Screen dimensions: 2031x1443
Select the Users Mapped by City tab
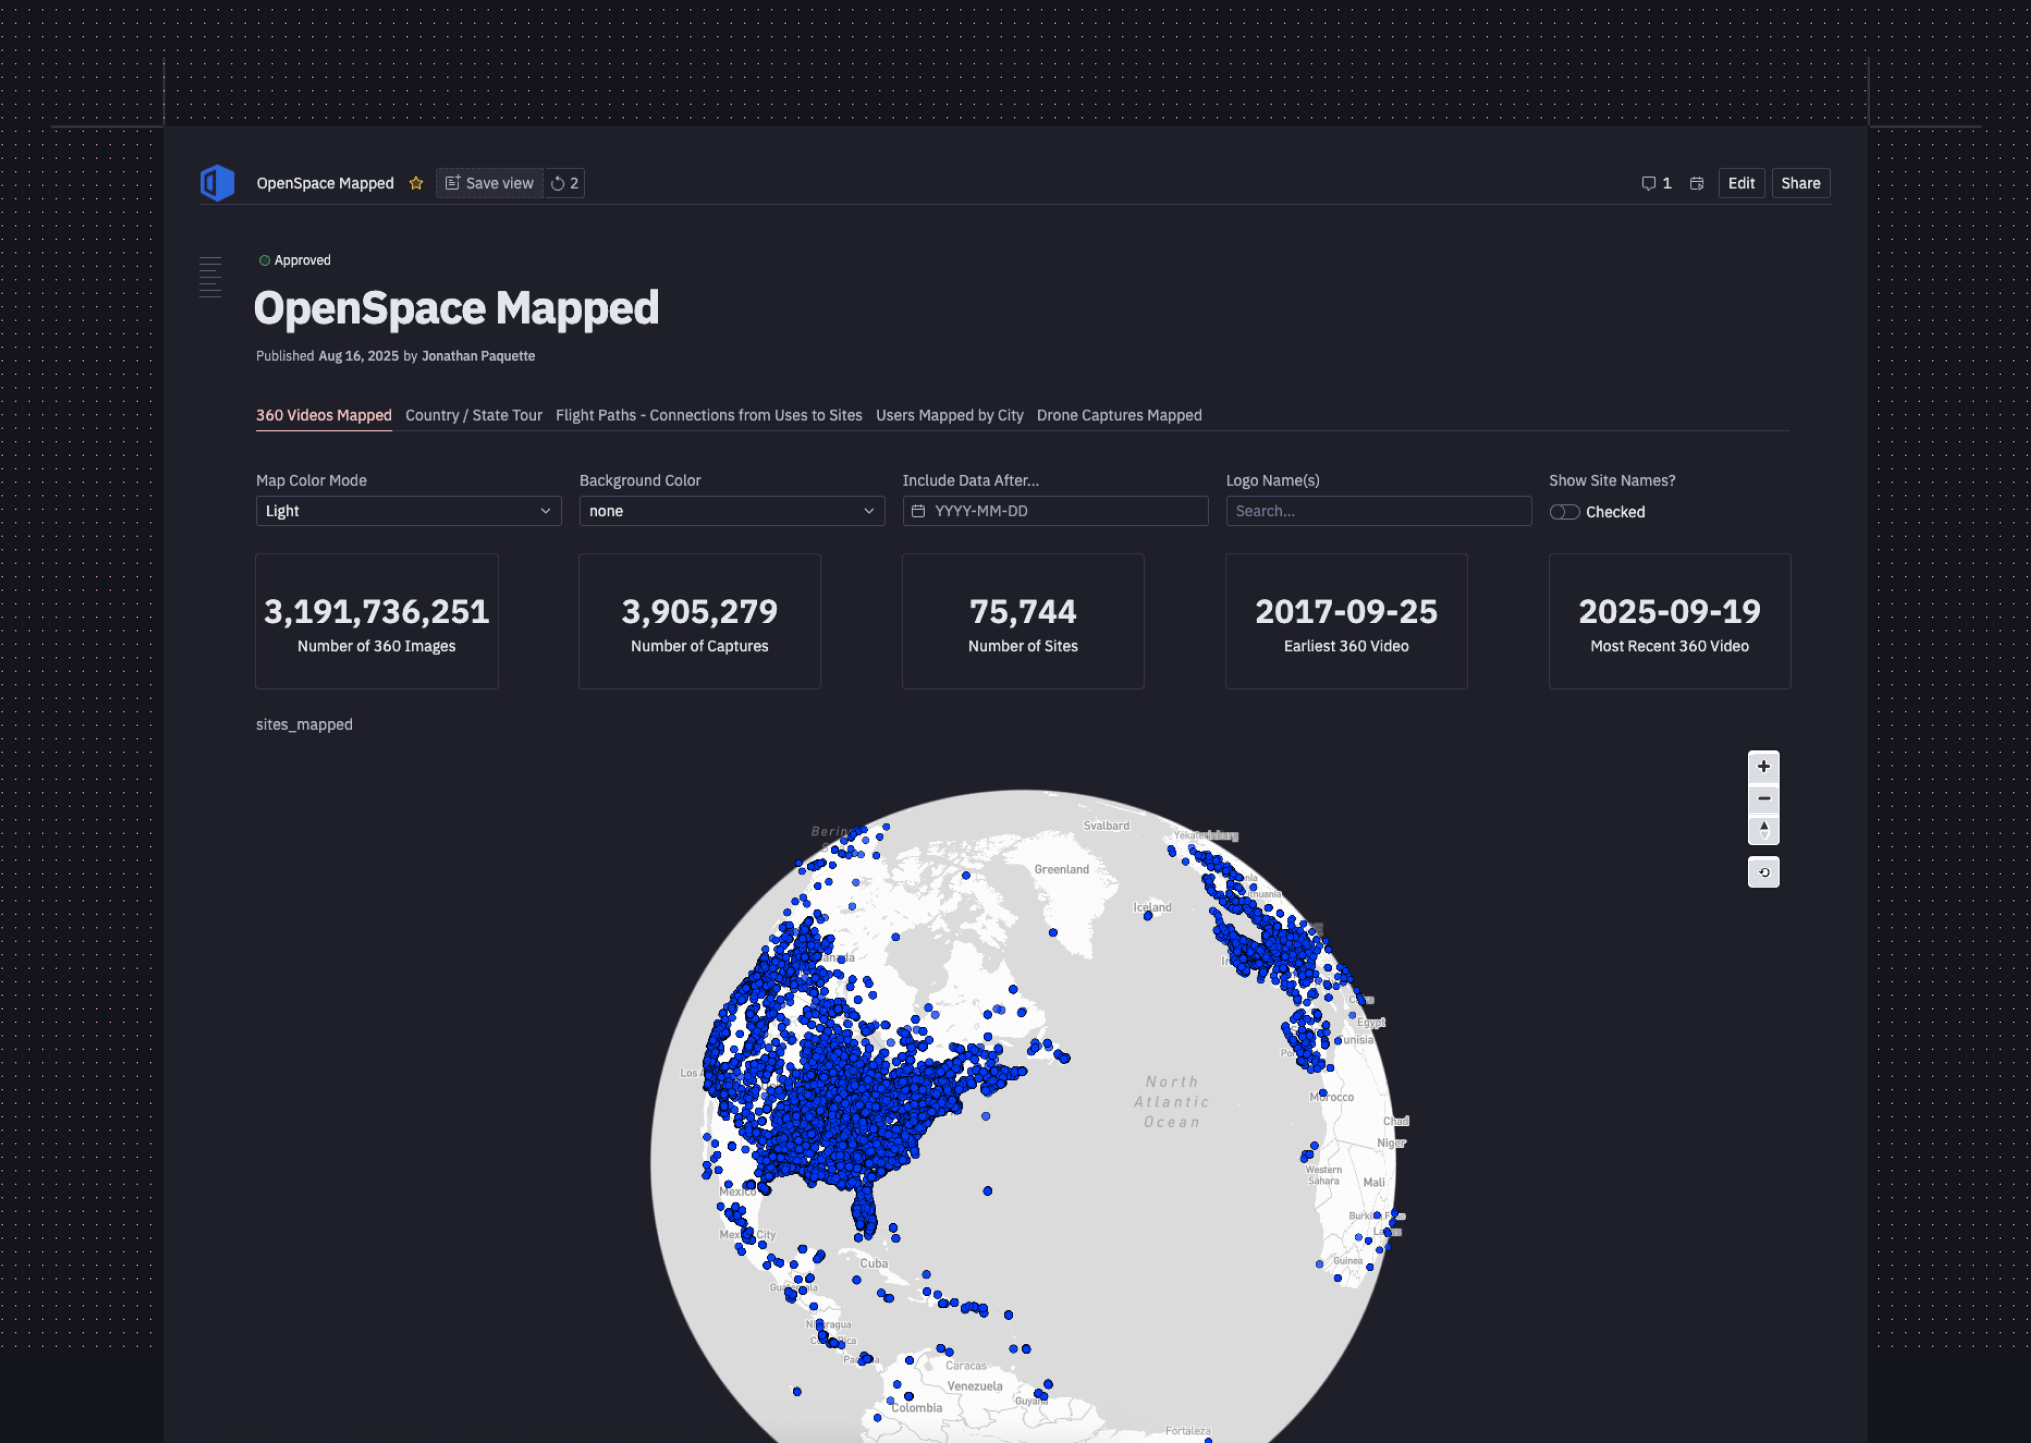tap(948, 415)
